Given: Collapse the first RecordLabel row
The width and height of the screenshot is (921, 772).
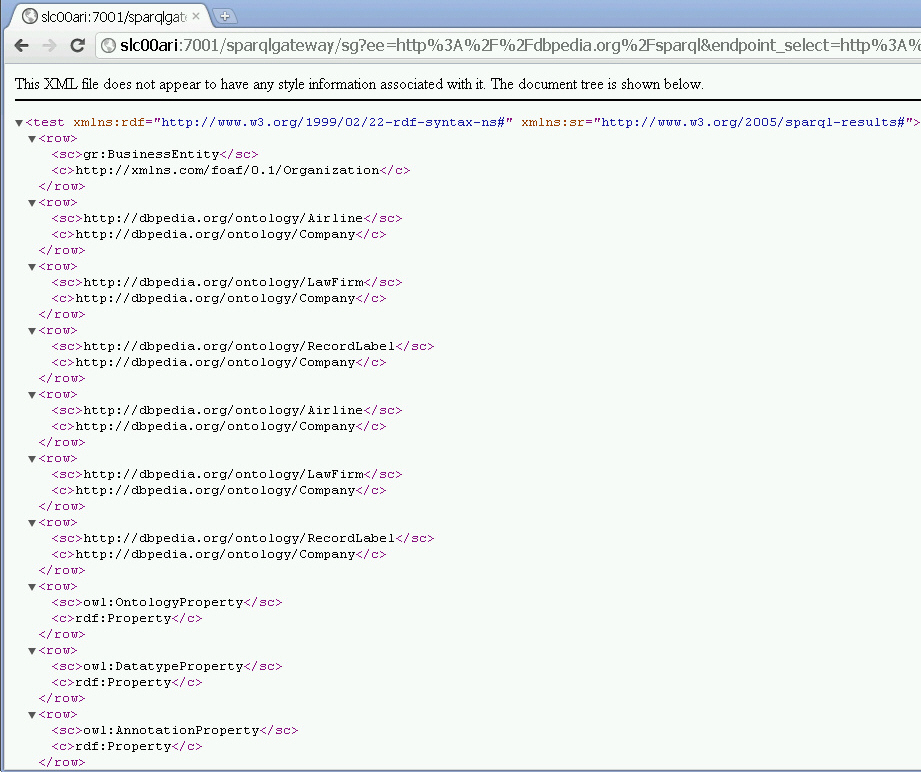Looking at the screenshot, I should (32, 331).
